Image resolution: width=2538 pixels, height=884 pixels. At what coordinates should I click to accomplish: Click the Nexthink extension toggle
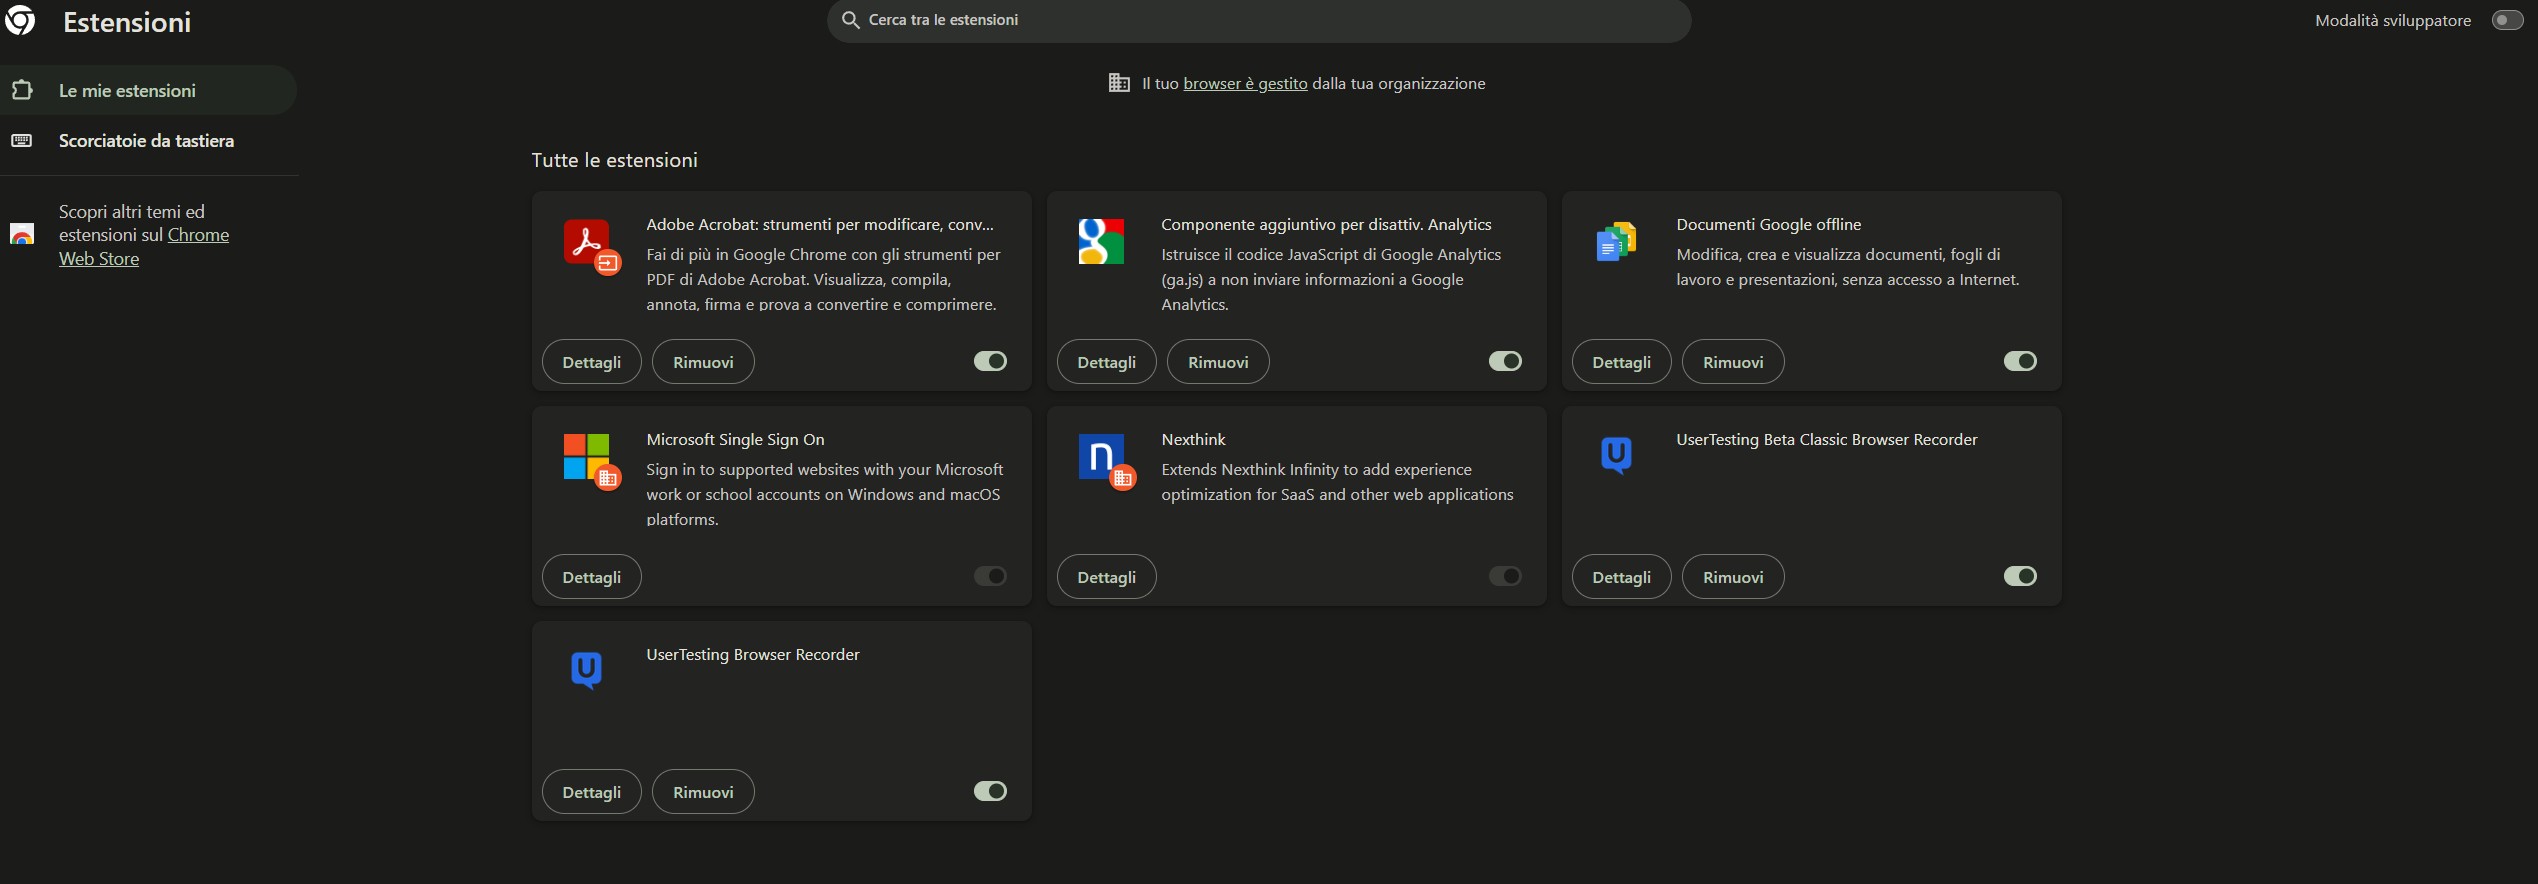tap(1505, 576)
